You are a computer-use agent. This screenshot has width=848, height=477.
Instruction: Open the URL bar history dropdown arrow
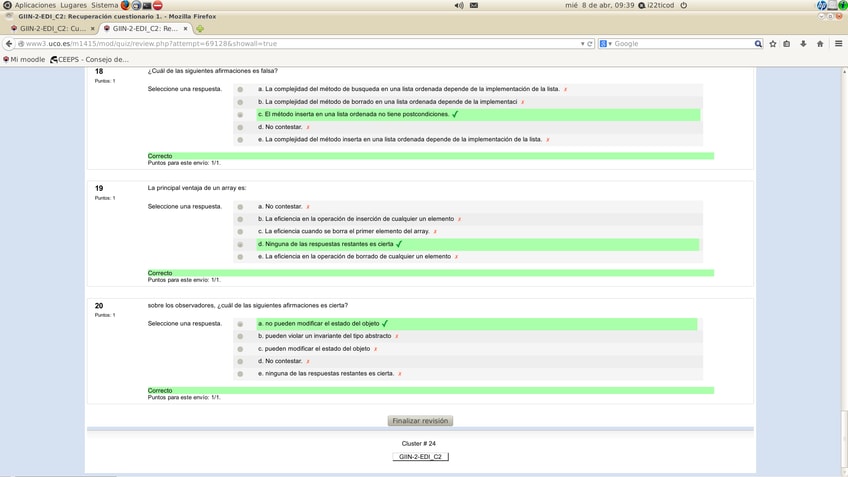582,44
